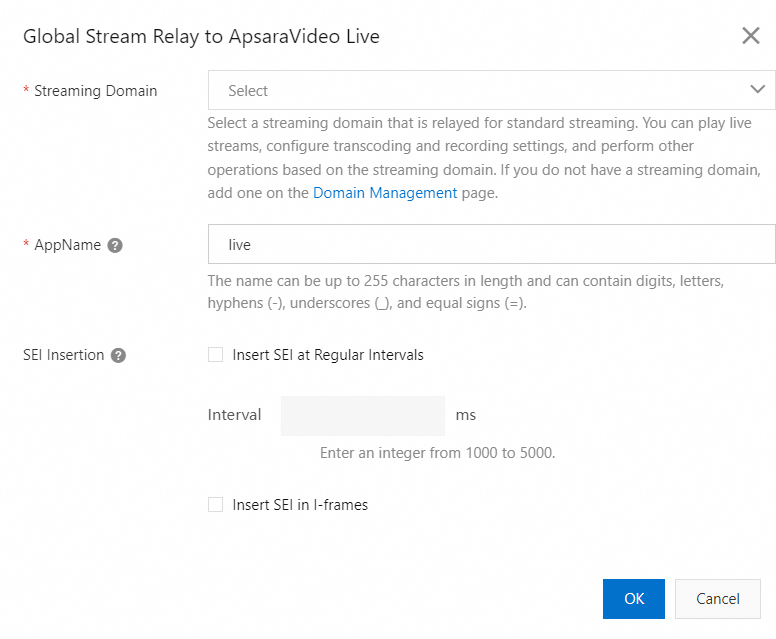Image resolution: width=776 pixels, height=639 pixels.
Task: Click the dialog title text
Action: [201, 37]
